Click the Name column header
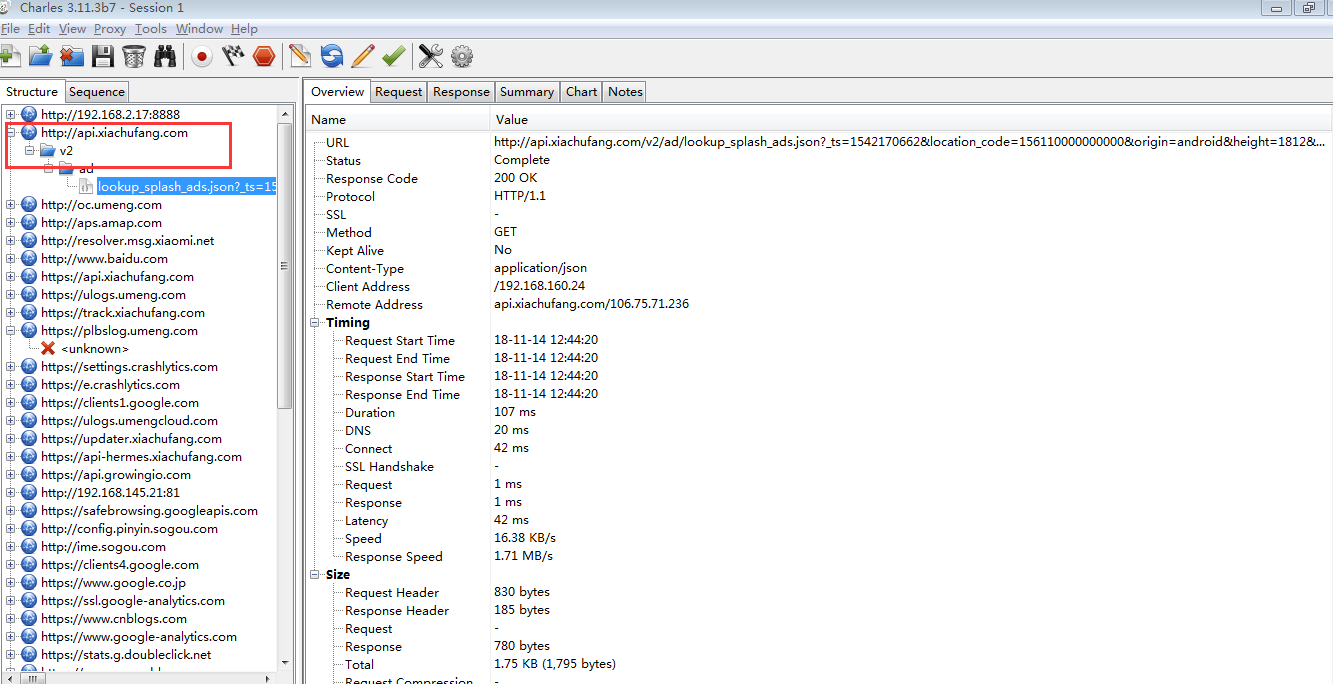 [x=397, y=119]
